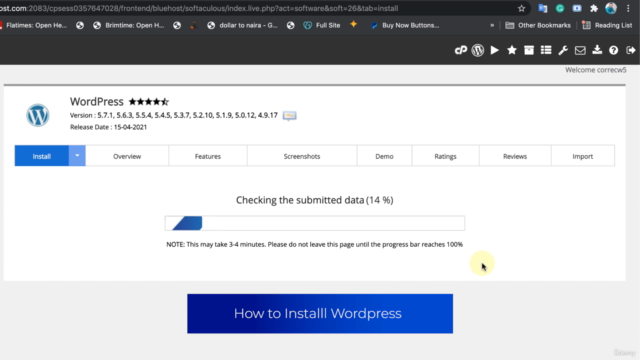640x360 pixels.
Task: Click the WordPress logo image
Action: tap(38, 115)
